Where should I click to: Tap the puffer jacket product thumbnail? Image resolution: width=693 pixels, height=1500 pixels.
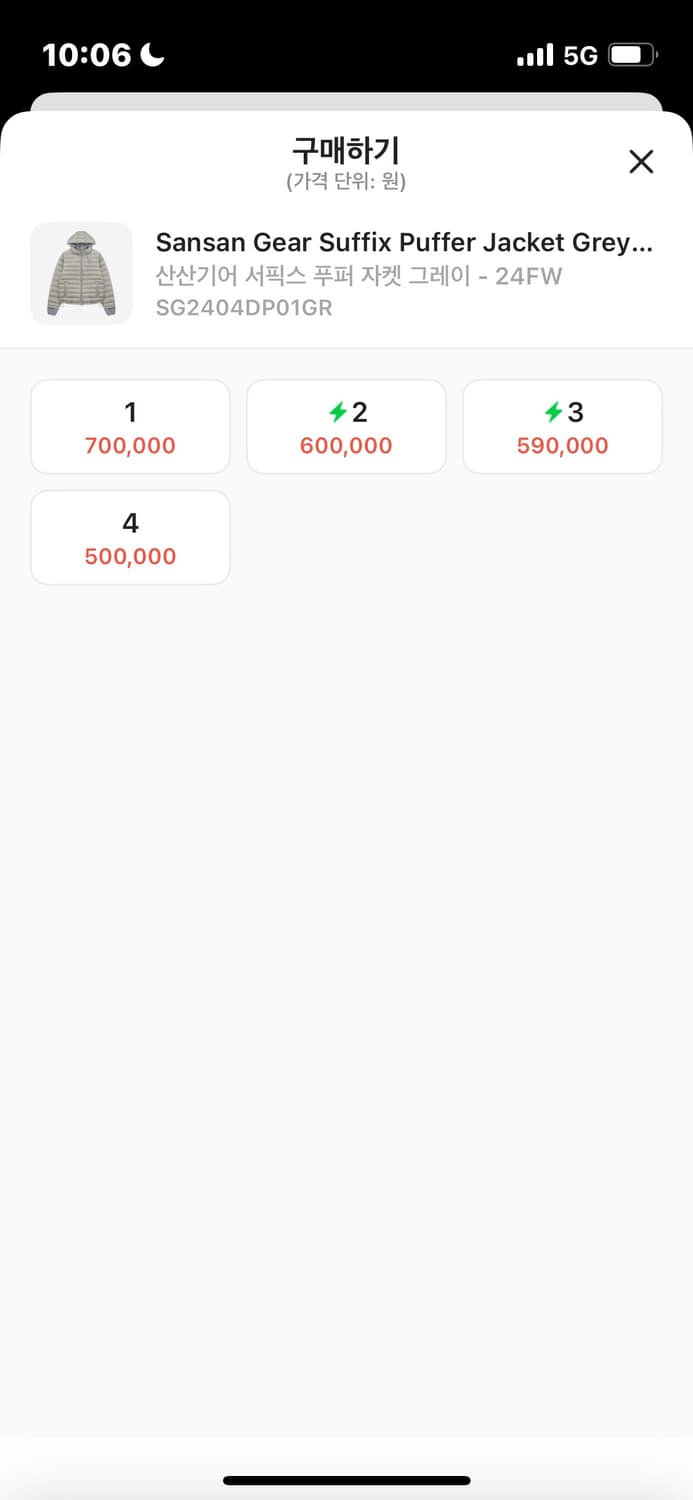tap(81, 273)
